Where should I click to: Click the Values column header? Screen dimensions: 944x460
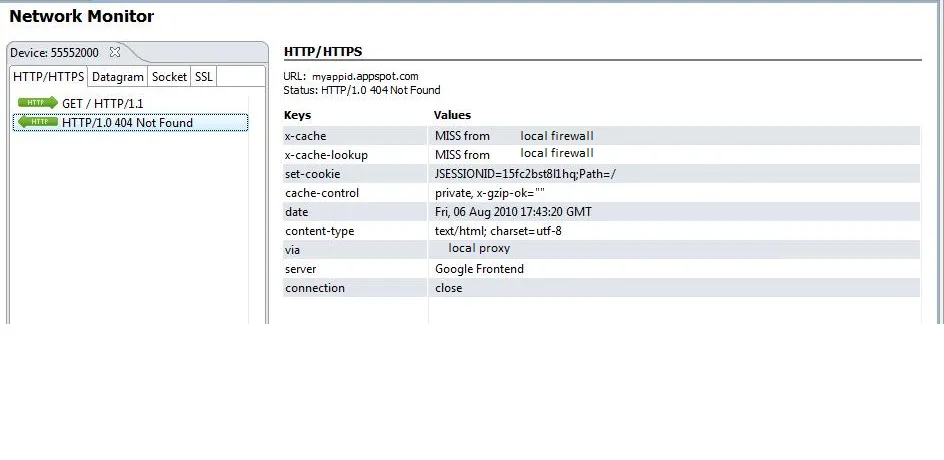(x=452, y=115)
